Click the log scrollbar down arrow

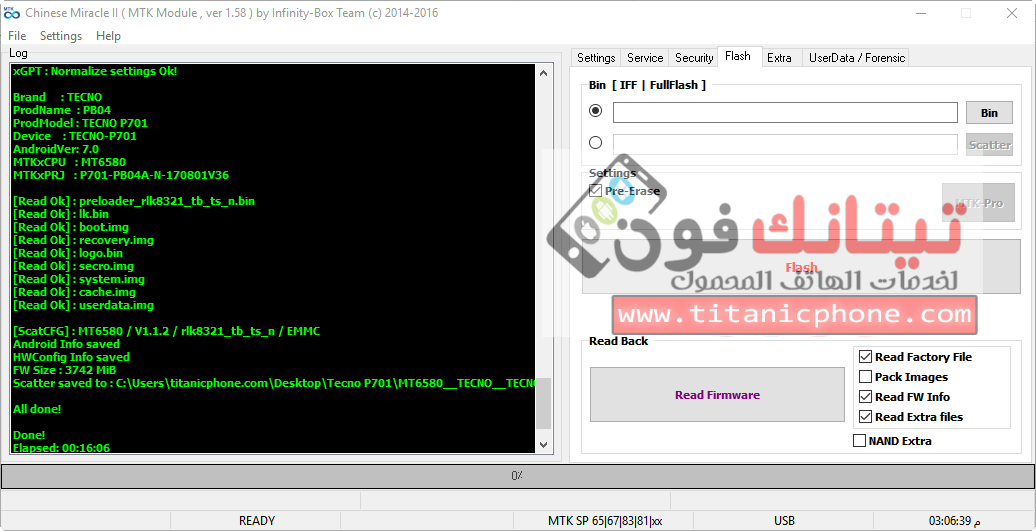coord(543,446)
